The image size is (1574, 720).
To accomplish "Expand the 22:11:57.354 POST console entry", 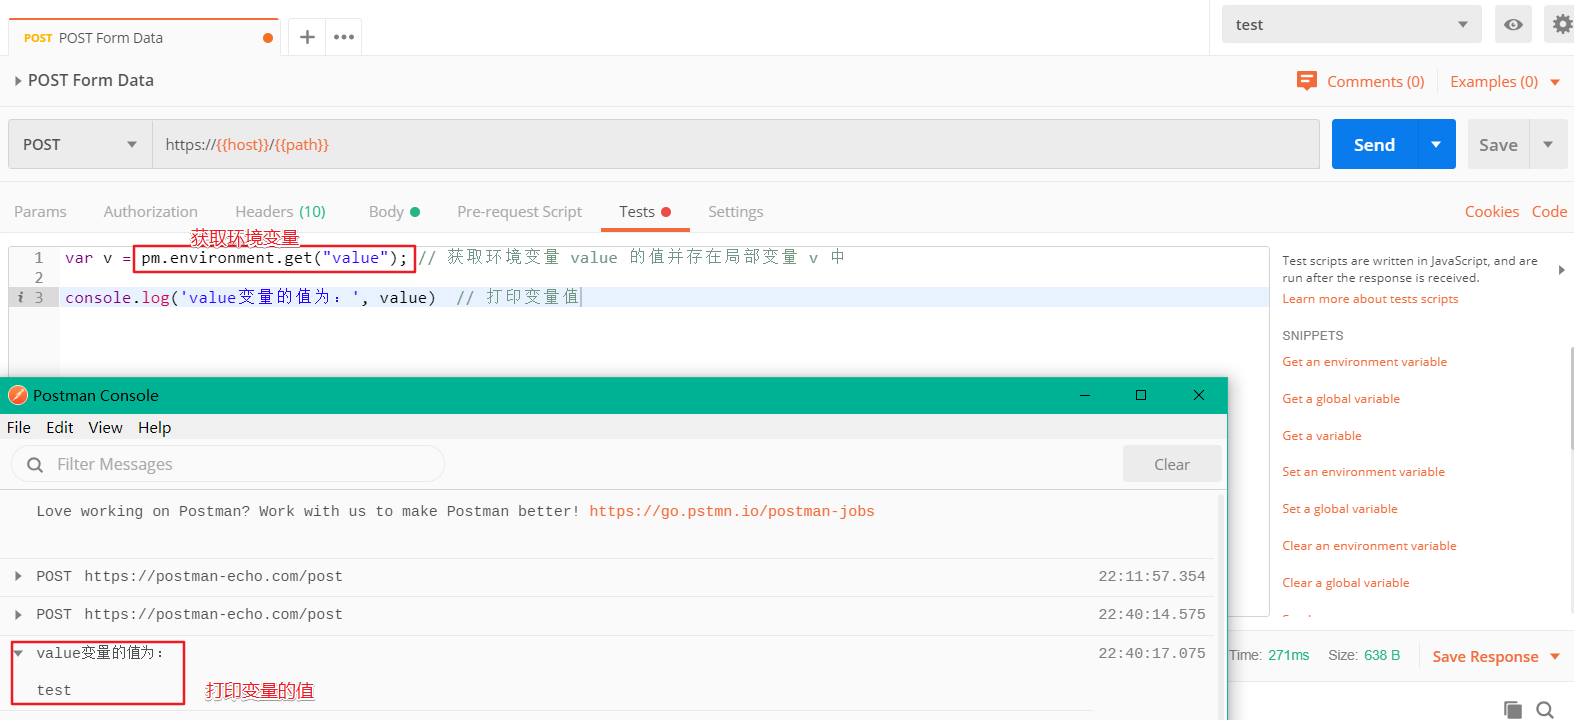I will 18,576.
